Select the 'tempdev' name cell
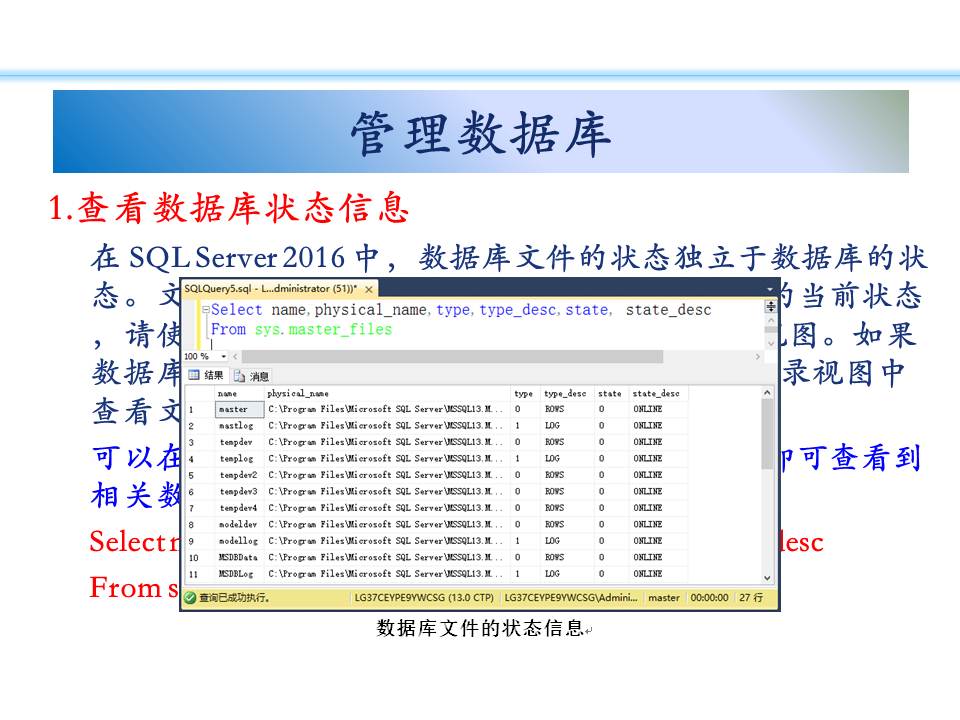This screenshot has width=960, height=720. point(239,442)
